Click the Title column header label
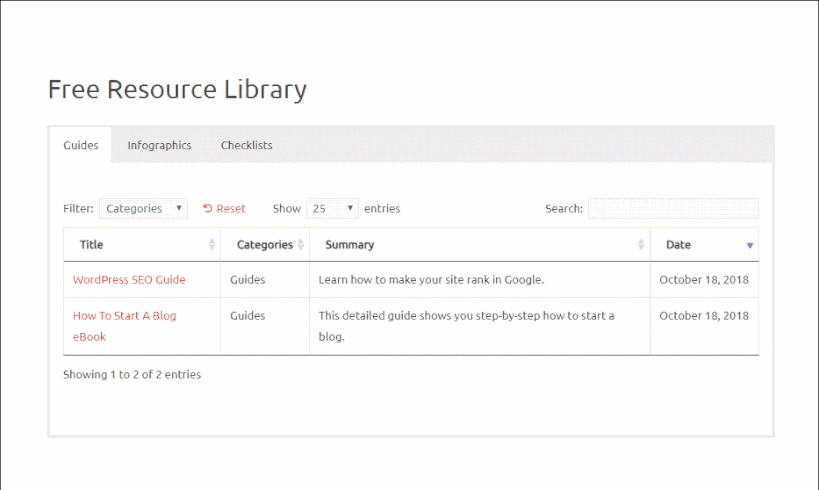Image resolution: width=819 pixels, height=490 pixels. click(x=91, y=244)
